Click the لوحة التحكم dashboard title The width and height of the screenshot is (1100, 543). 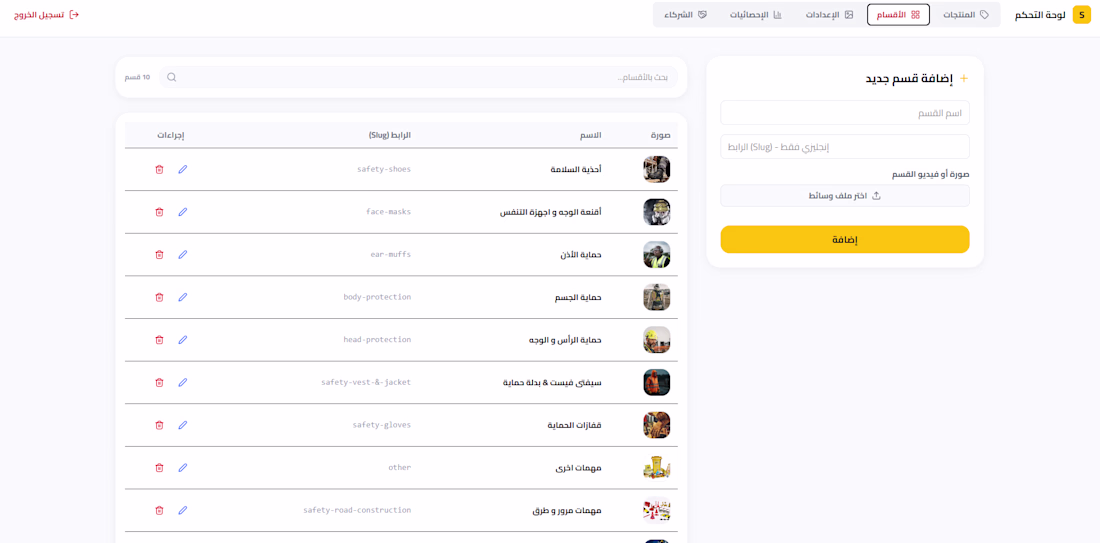(x=1041, y=15)
